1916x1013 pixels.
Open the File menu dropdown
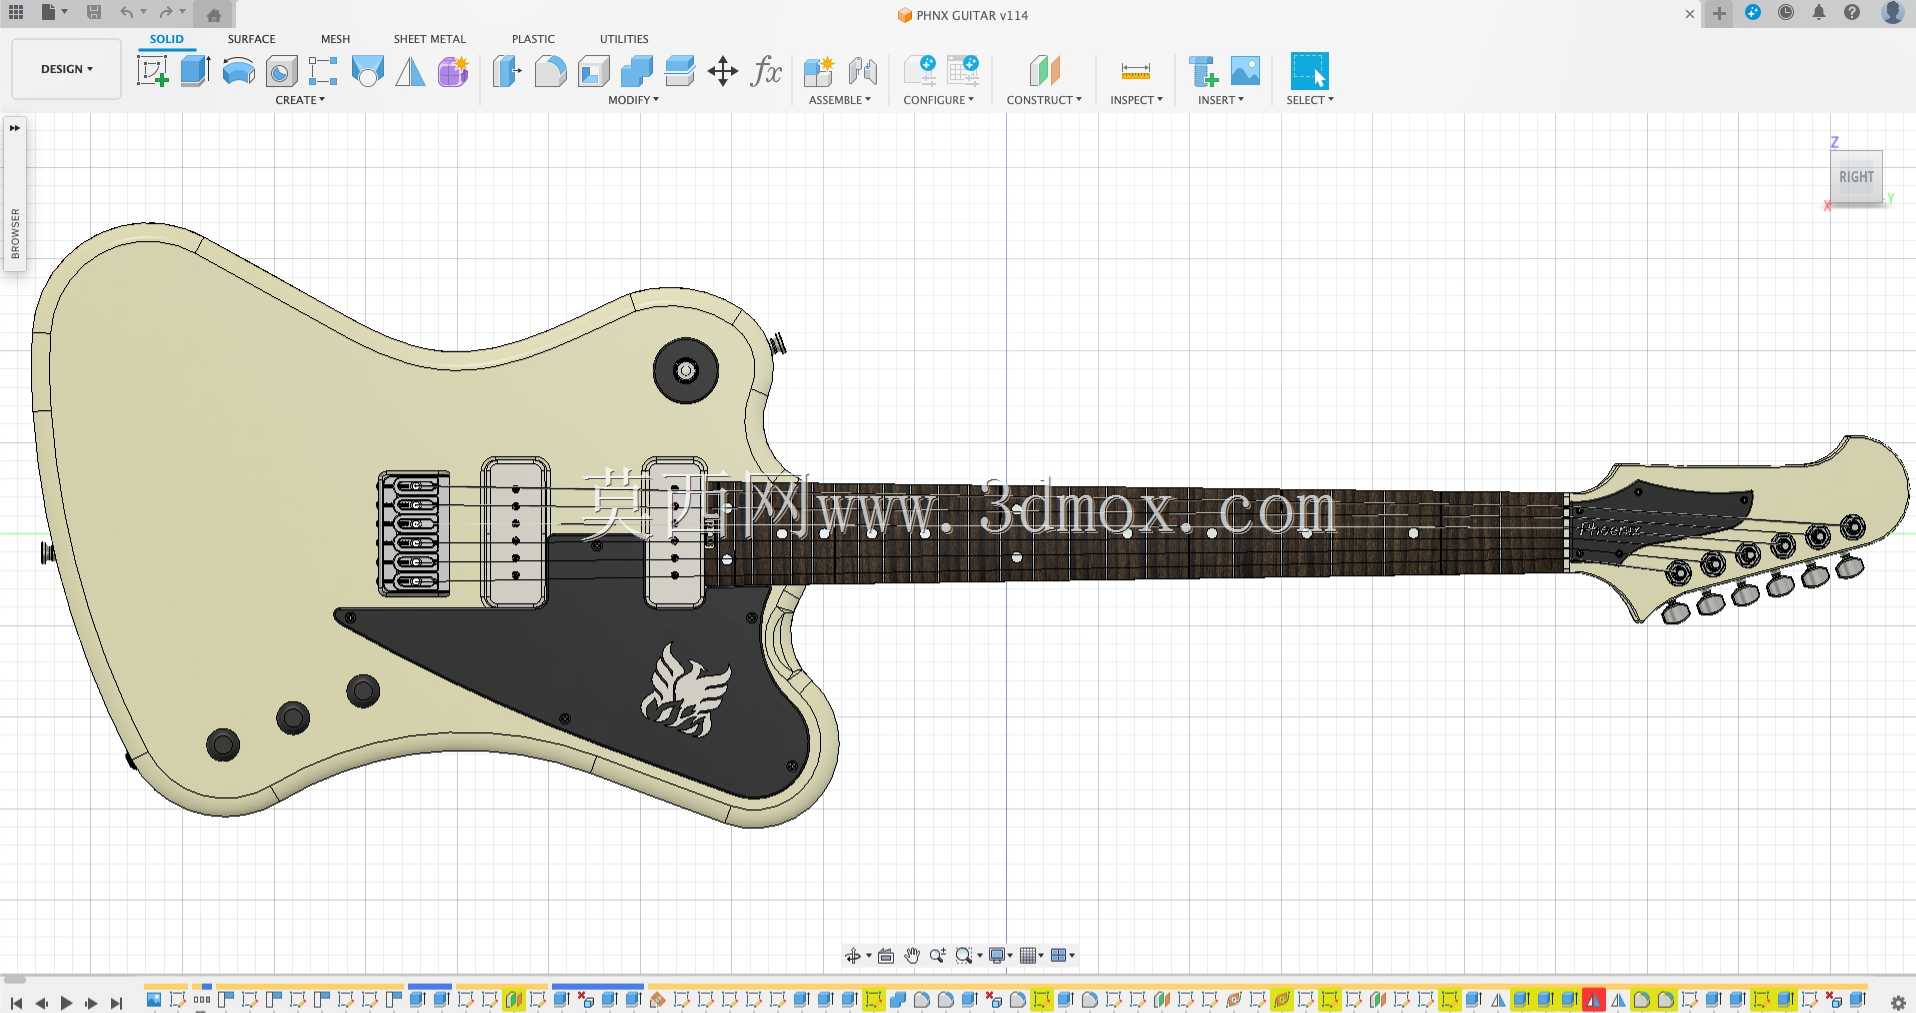tap(54, 13)
